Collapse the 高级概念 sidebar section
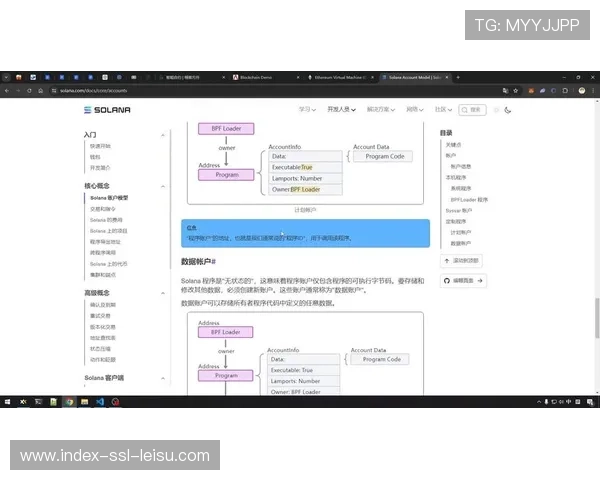This screenshot has width=600, height=480. point(163,293)
